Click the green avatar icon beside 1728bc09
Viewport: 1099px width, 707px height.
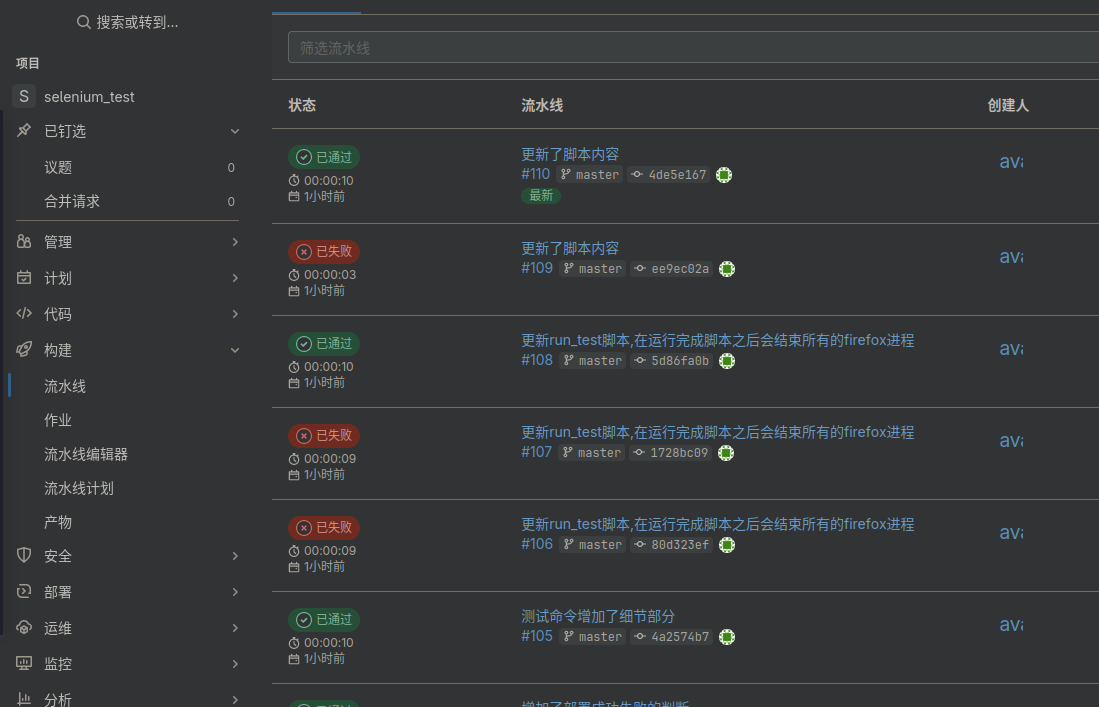click(726, 453)
